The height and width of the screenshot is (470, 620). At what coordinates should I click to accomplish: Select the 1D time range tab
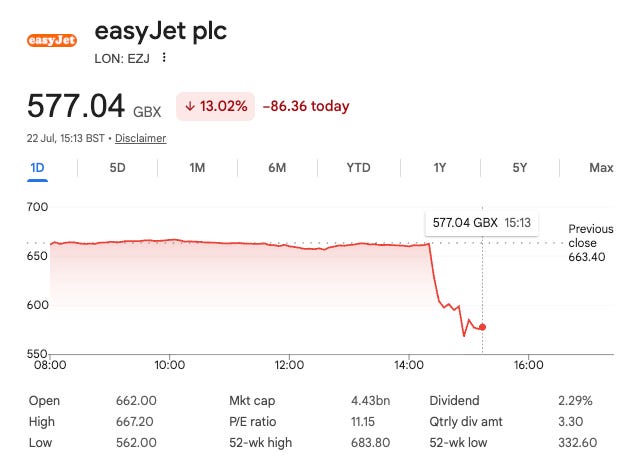coord(37,168)
